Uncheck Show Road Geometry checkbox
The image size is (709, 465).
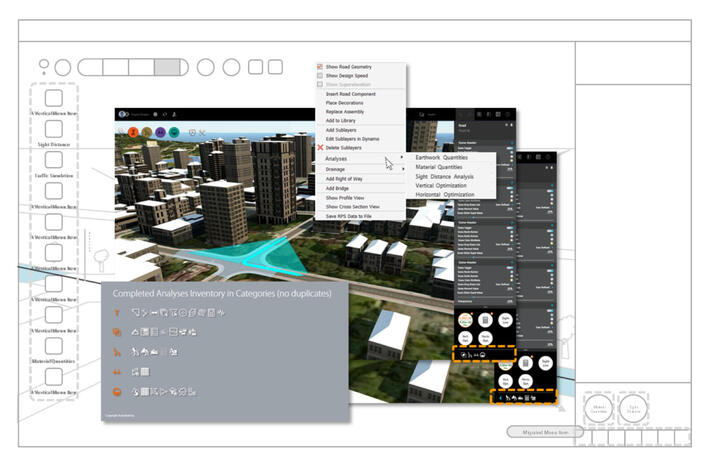click(320, 66)
